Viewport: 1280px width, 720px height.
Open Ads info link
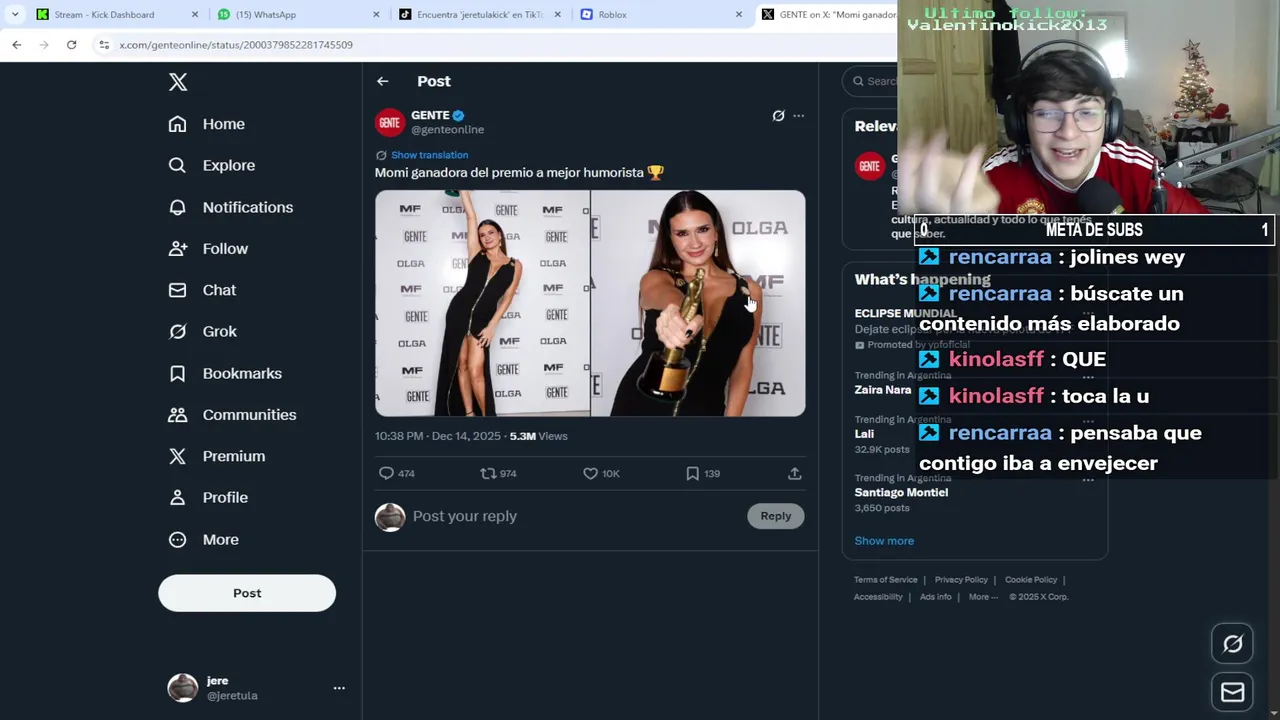pyautogui.click(x=936, y=597)
